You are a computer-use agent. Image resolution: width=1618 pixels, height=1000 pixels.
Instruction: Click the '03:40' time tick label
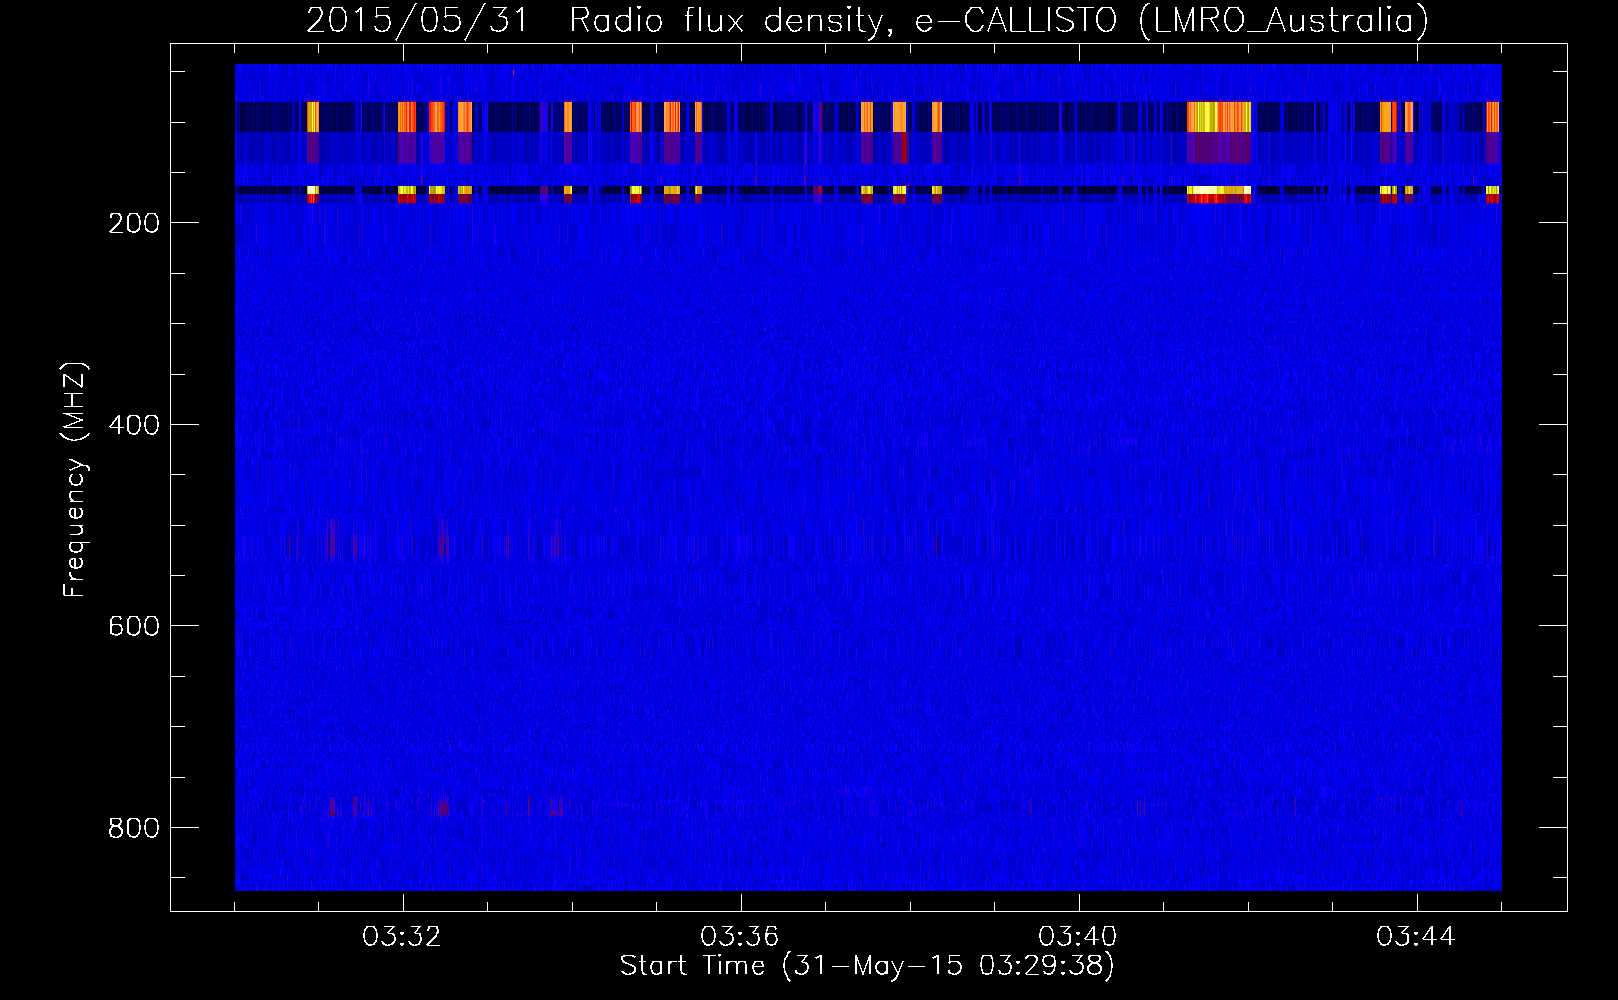click(1078, 937)
